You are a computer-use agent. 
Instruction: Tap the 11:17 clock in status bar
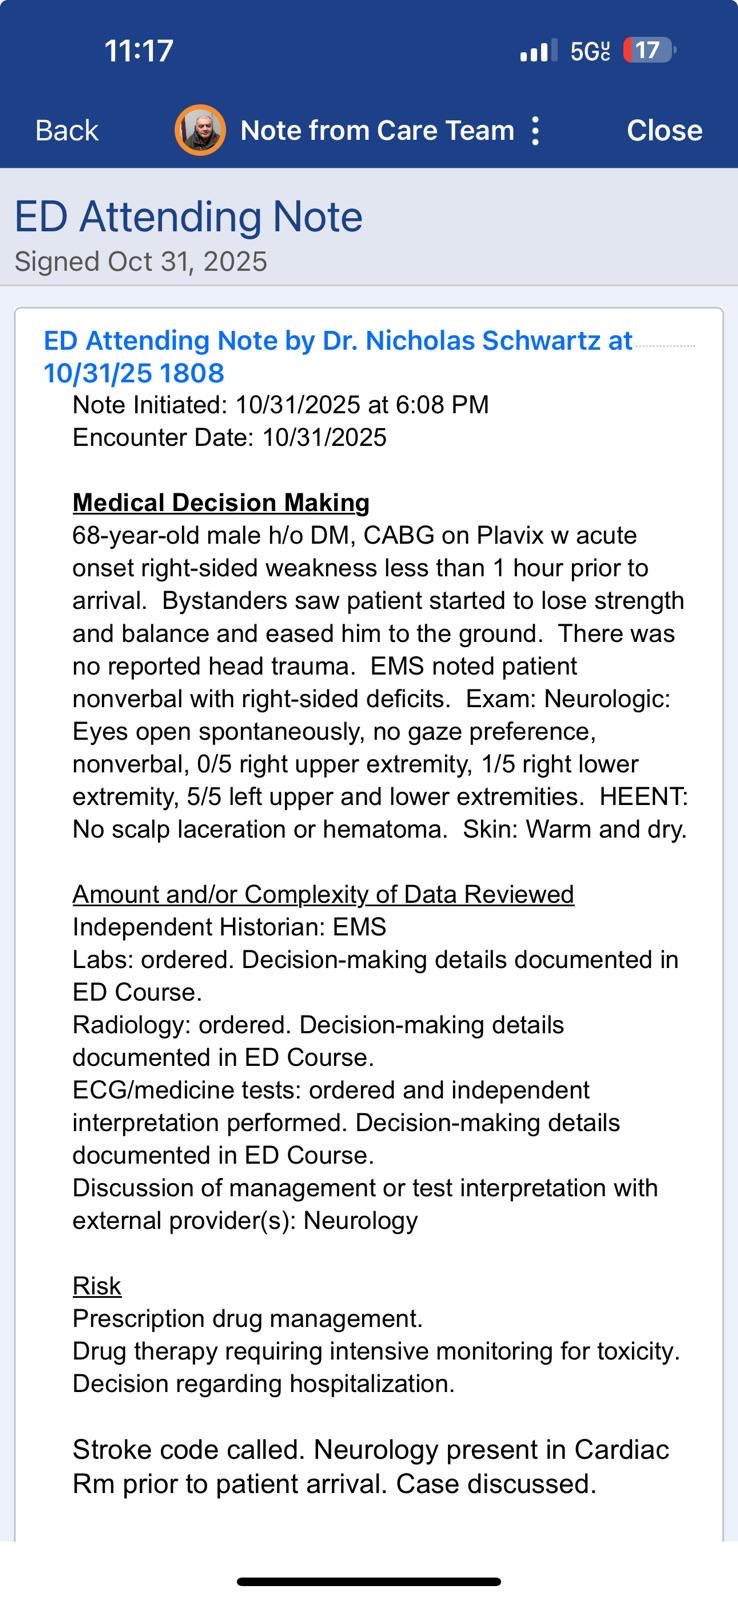(139, 50)
